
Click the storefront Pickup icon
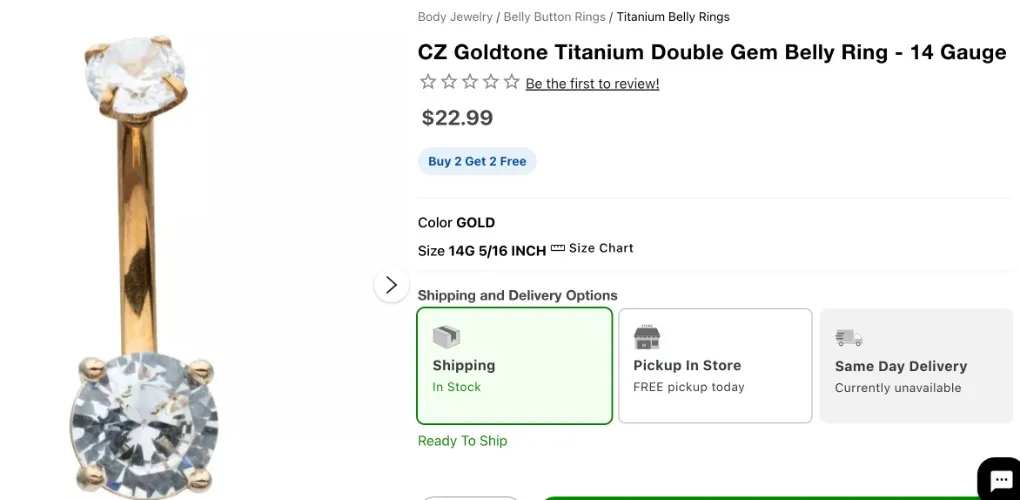647,337
